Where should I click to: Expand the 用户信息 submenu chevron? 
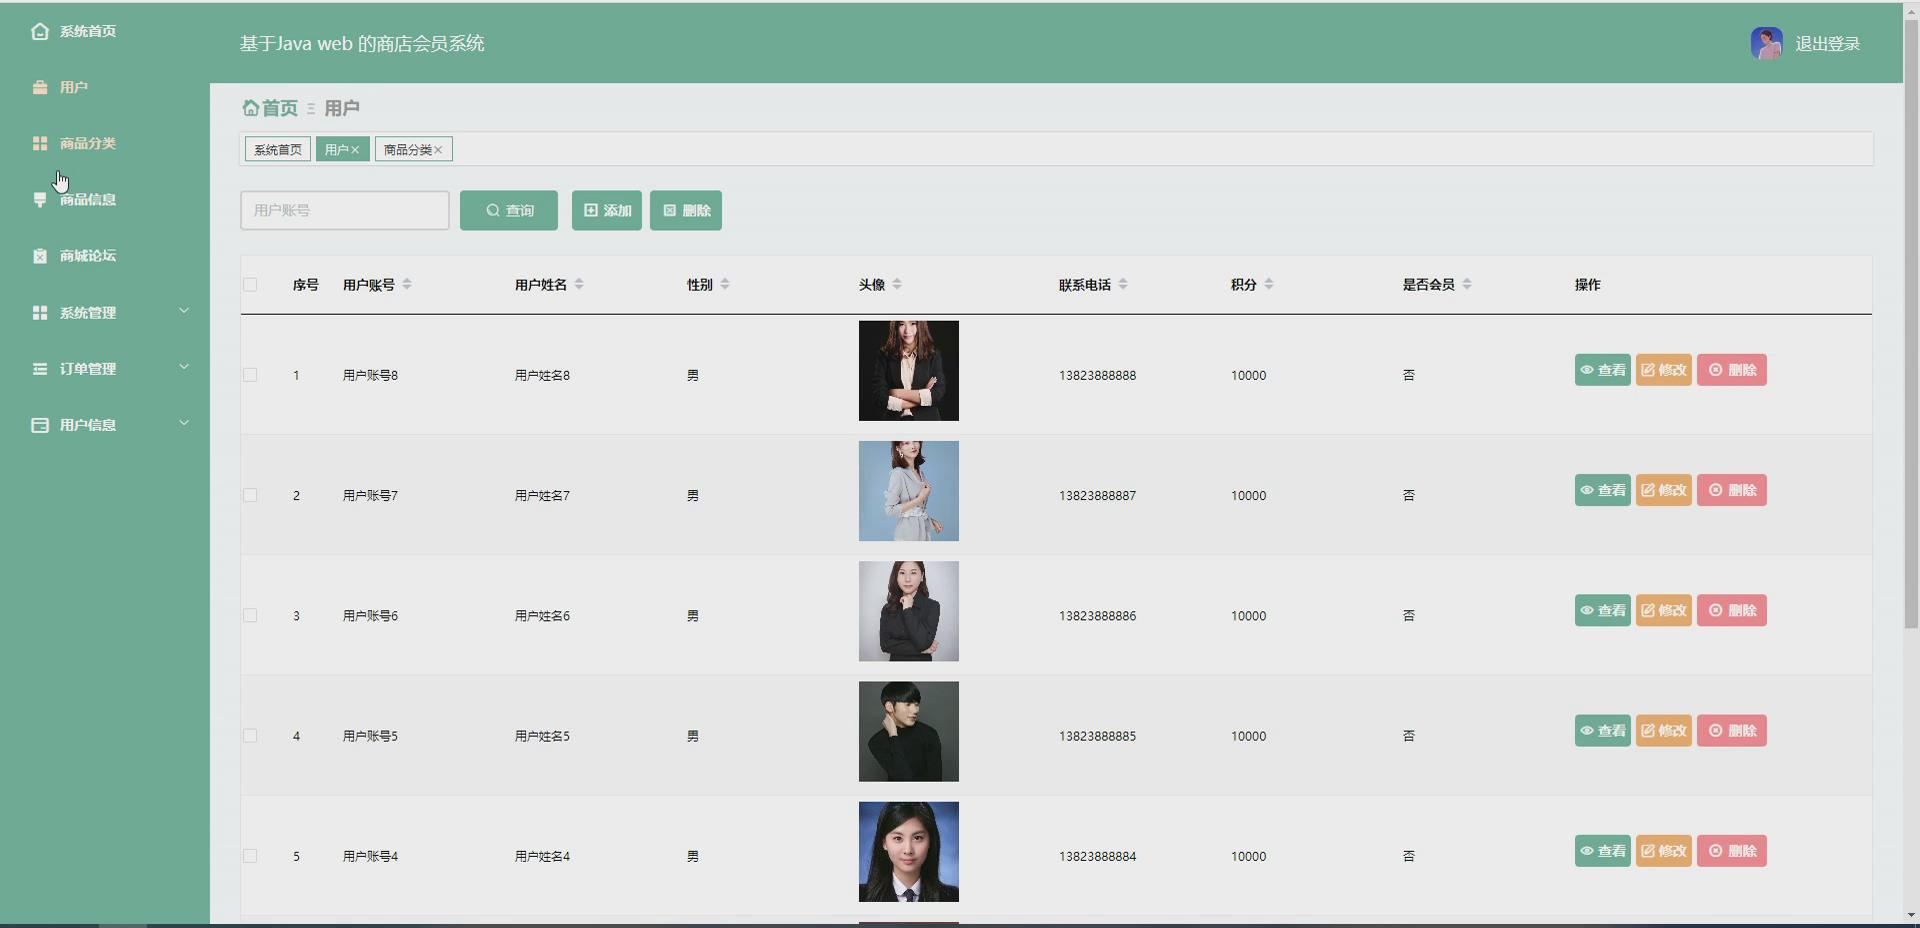click(184, 423)
